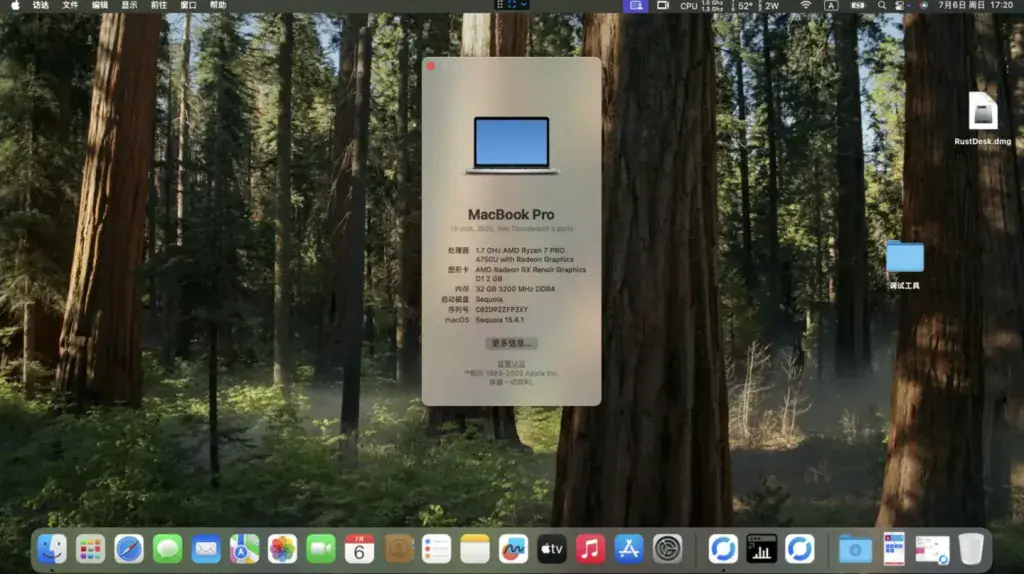The image size is (1024, 574).
Task: Open Finder from the Dock
Action: (52, 549)
